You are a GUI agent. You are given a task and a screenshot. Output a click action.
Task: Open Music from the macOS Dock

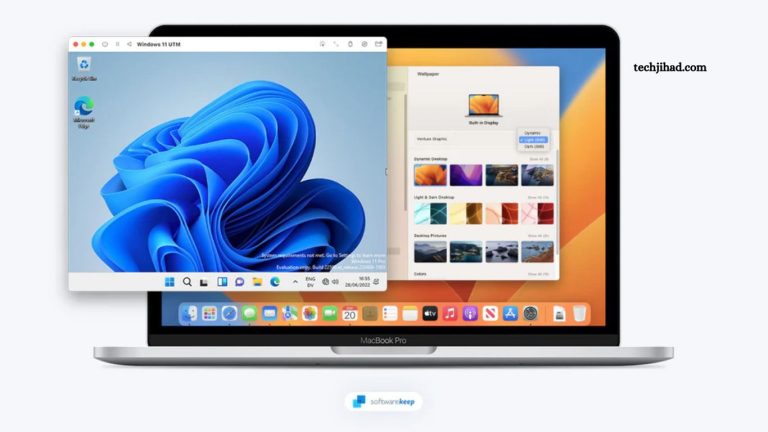click(x=450, y=313)
